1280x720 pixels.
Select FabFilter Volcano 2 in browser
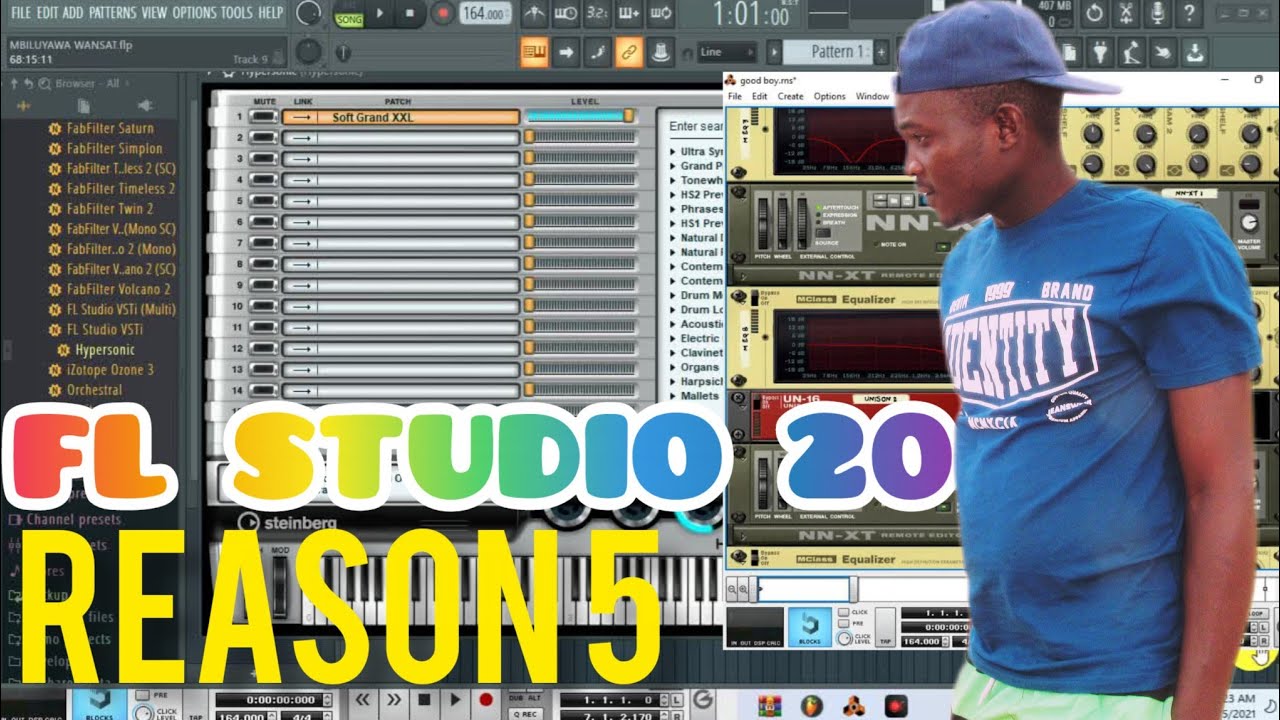[x=118, y=289]
